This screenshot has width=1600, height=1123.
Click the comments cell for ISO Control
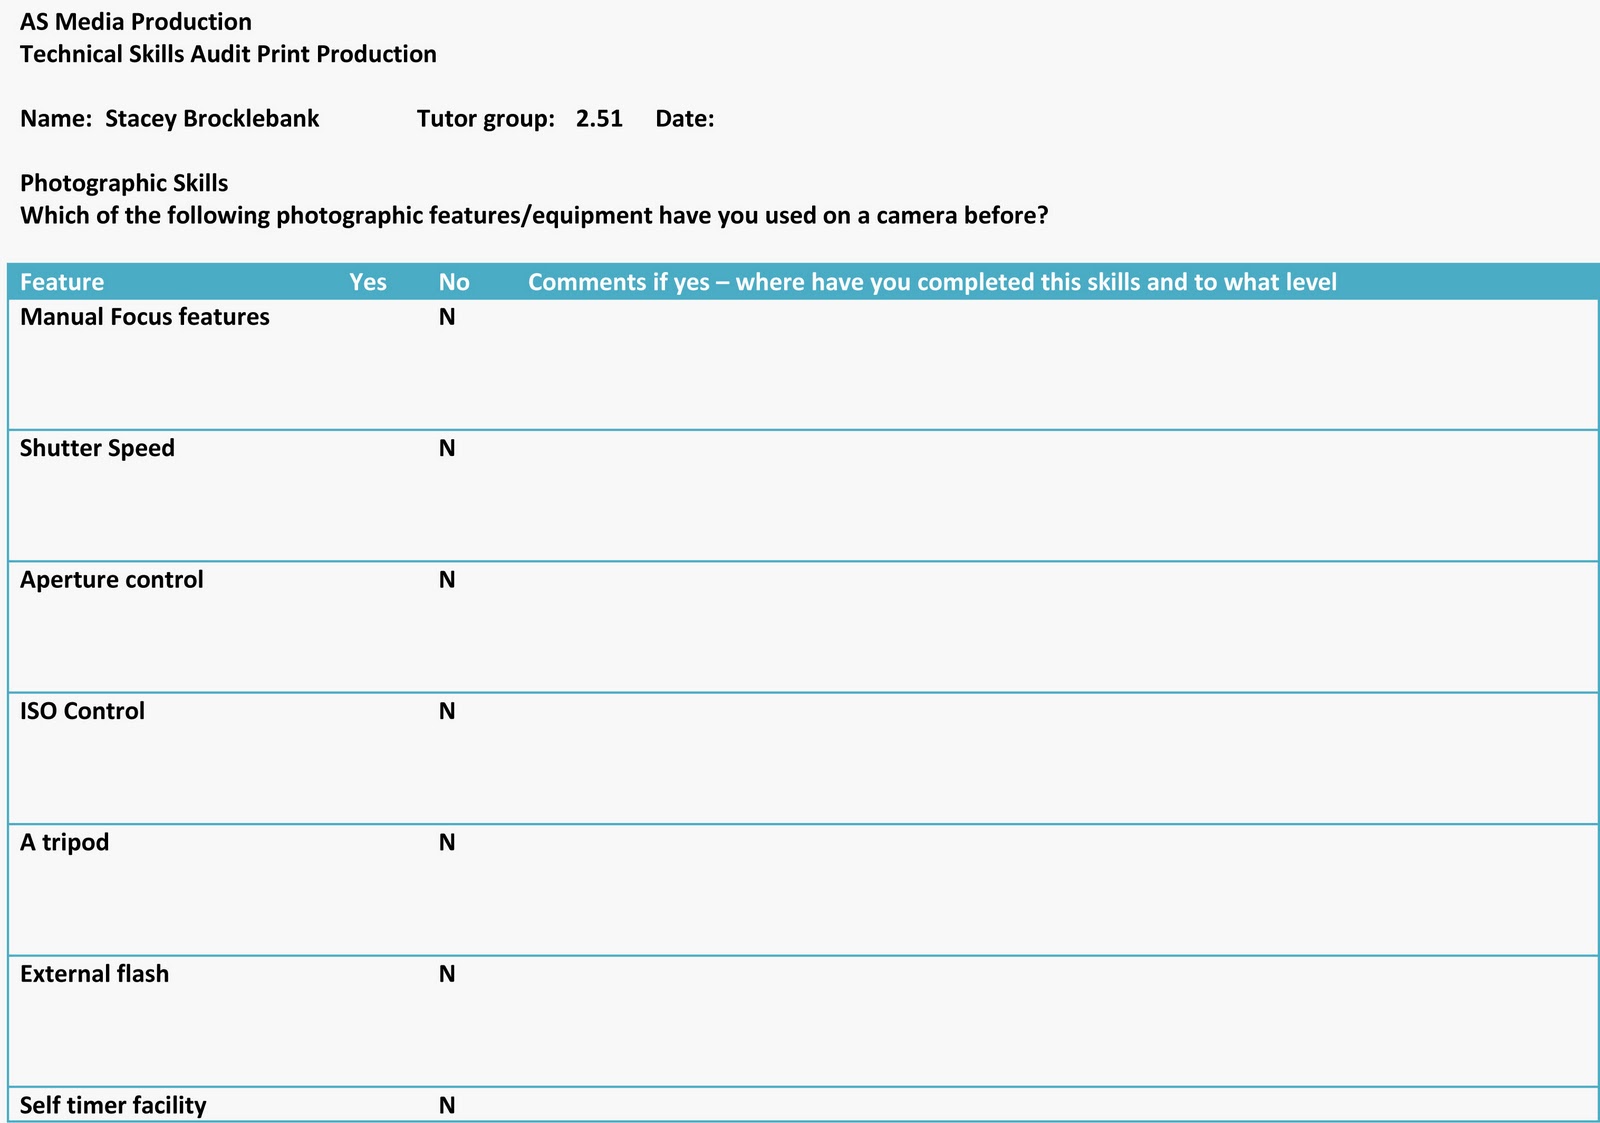click(1058, 759)
